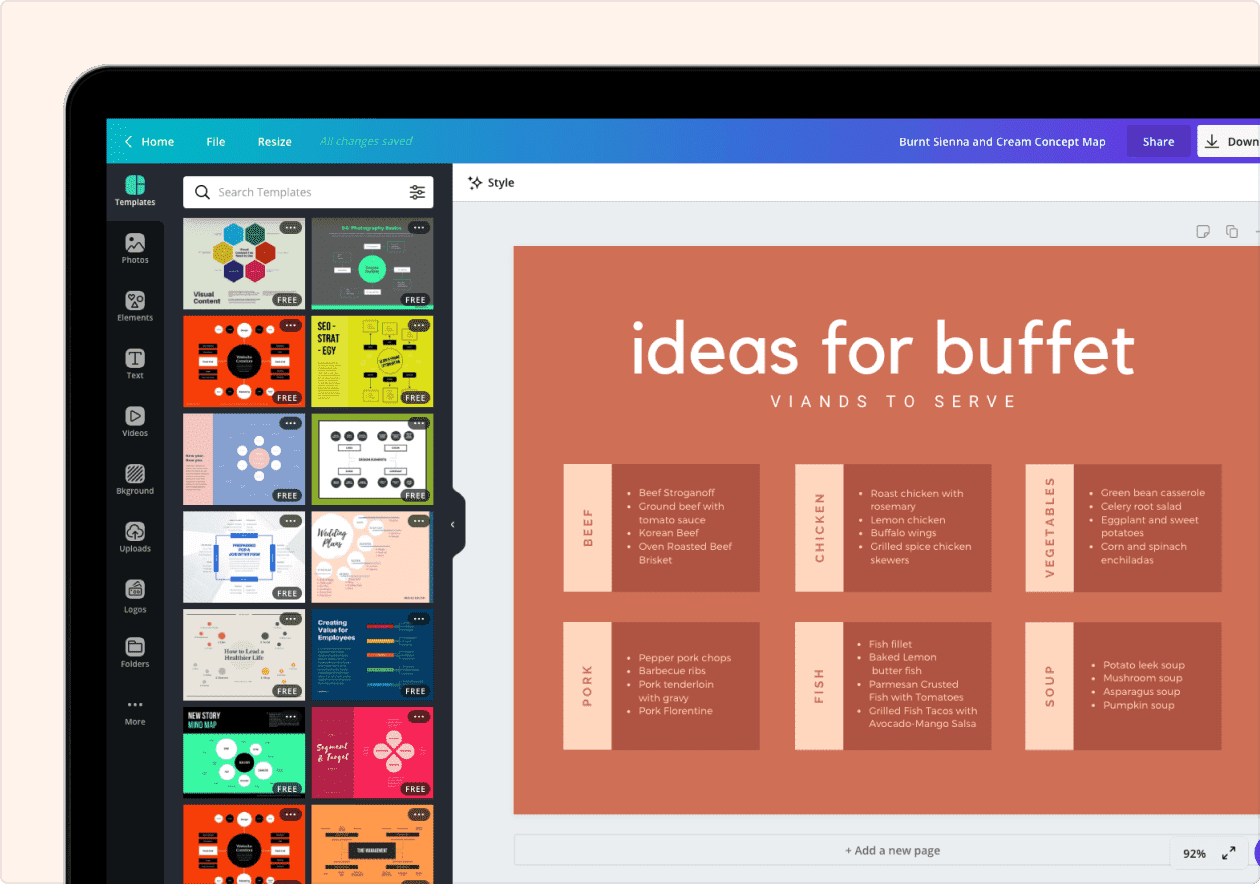Open the Bkground panel
The height and width of the screenshot is (884, 1260).
pos(135,479)
